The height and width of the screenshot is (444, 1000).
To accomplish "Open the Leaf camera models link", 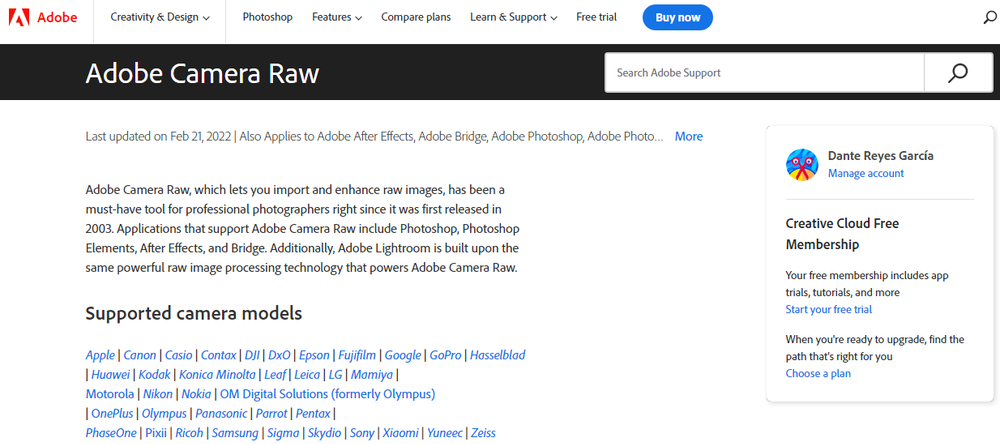I will click(276, 375).
